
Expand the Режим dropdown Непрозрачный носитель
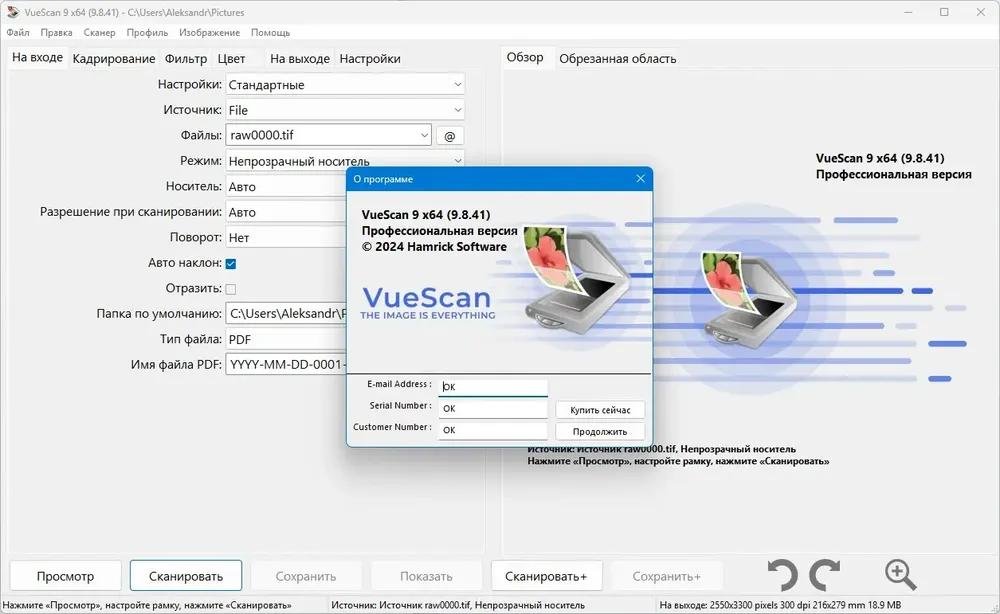pos(344,161)
